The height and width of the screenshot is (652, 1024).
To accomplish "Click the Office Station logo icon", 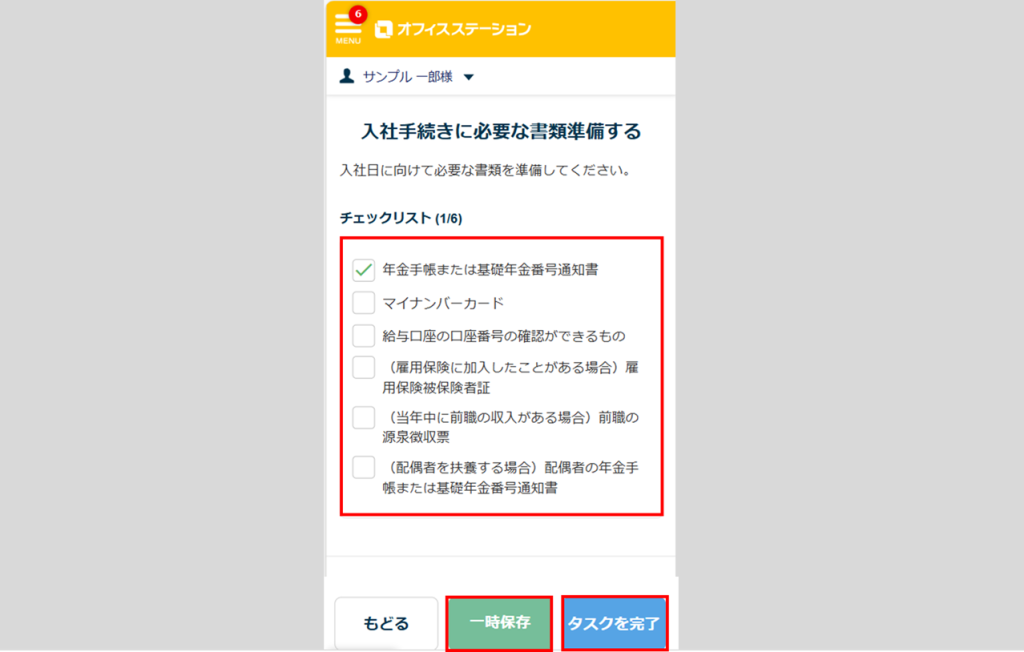I will [383, 29].
